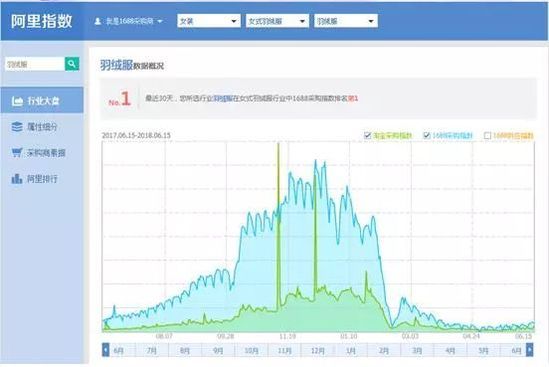Click the 羽绒服数据概况 page heading

(x=132, y=65)
